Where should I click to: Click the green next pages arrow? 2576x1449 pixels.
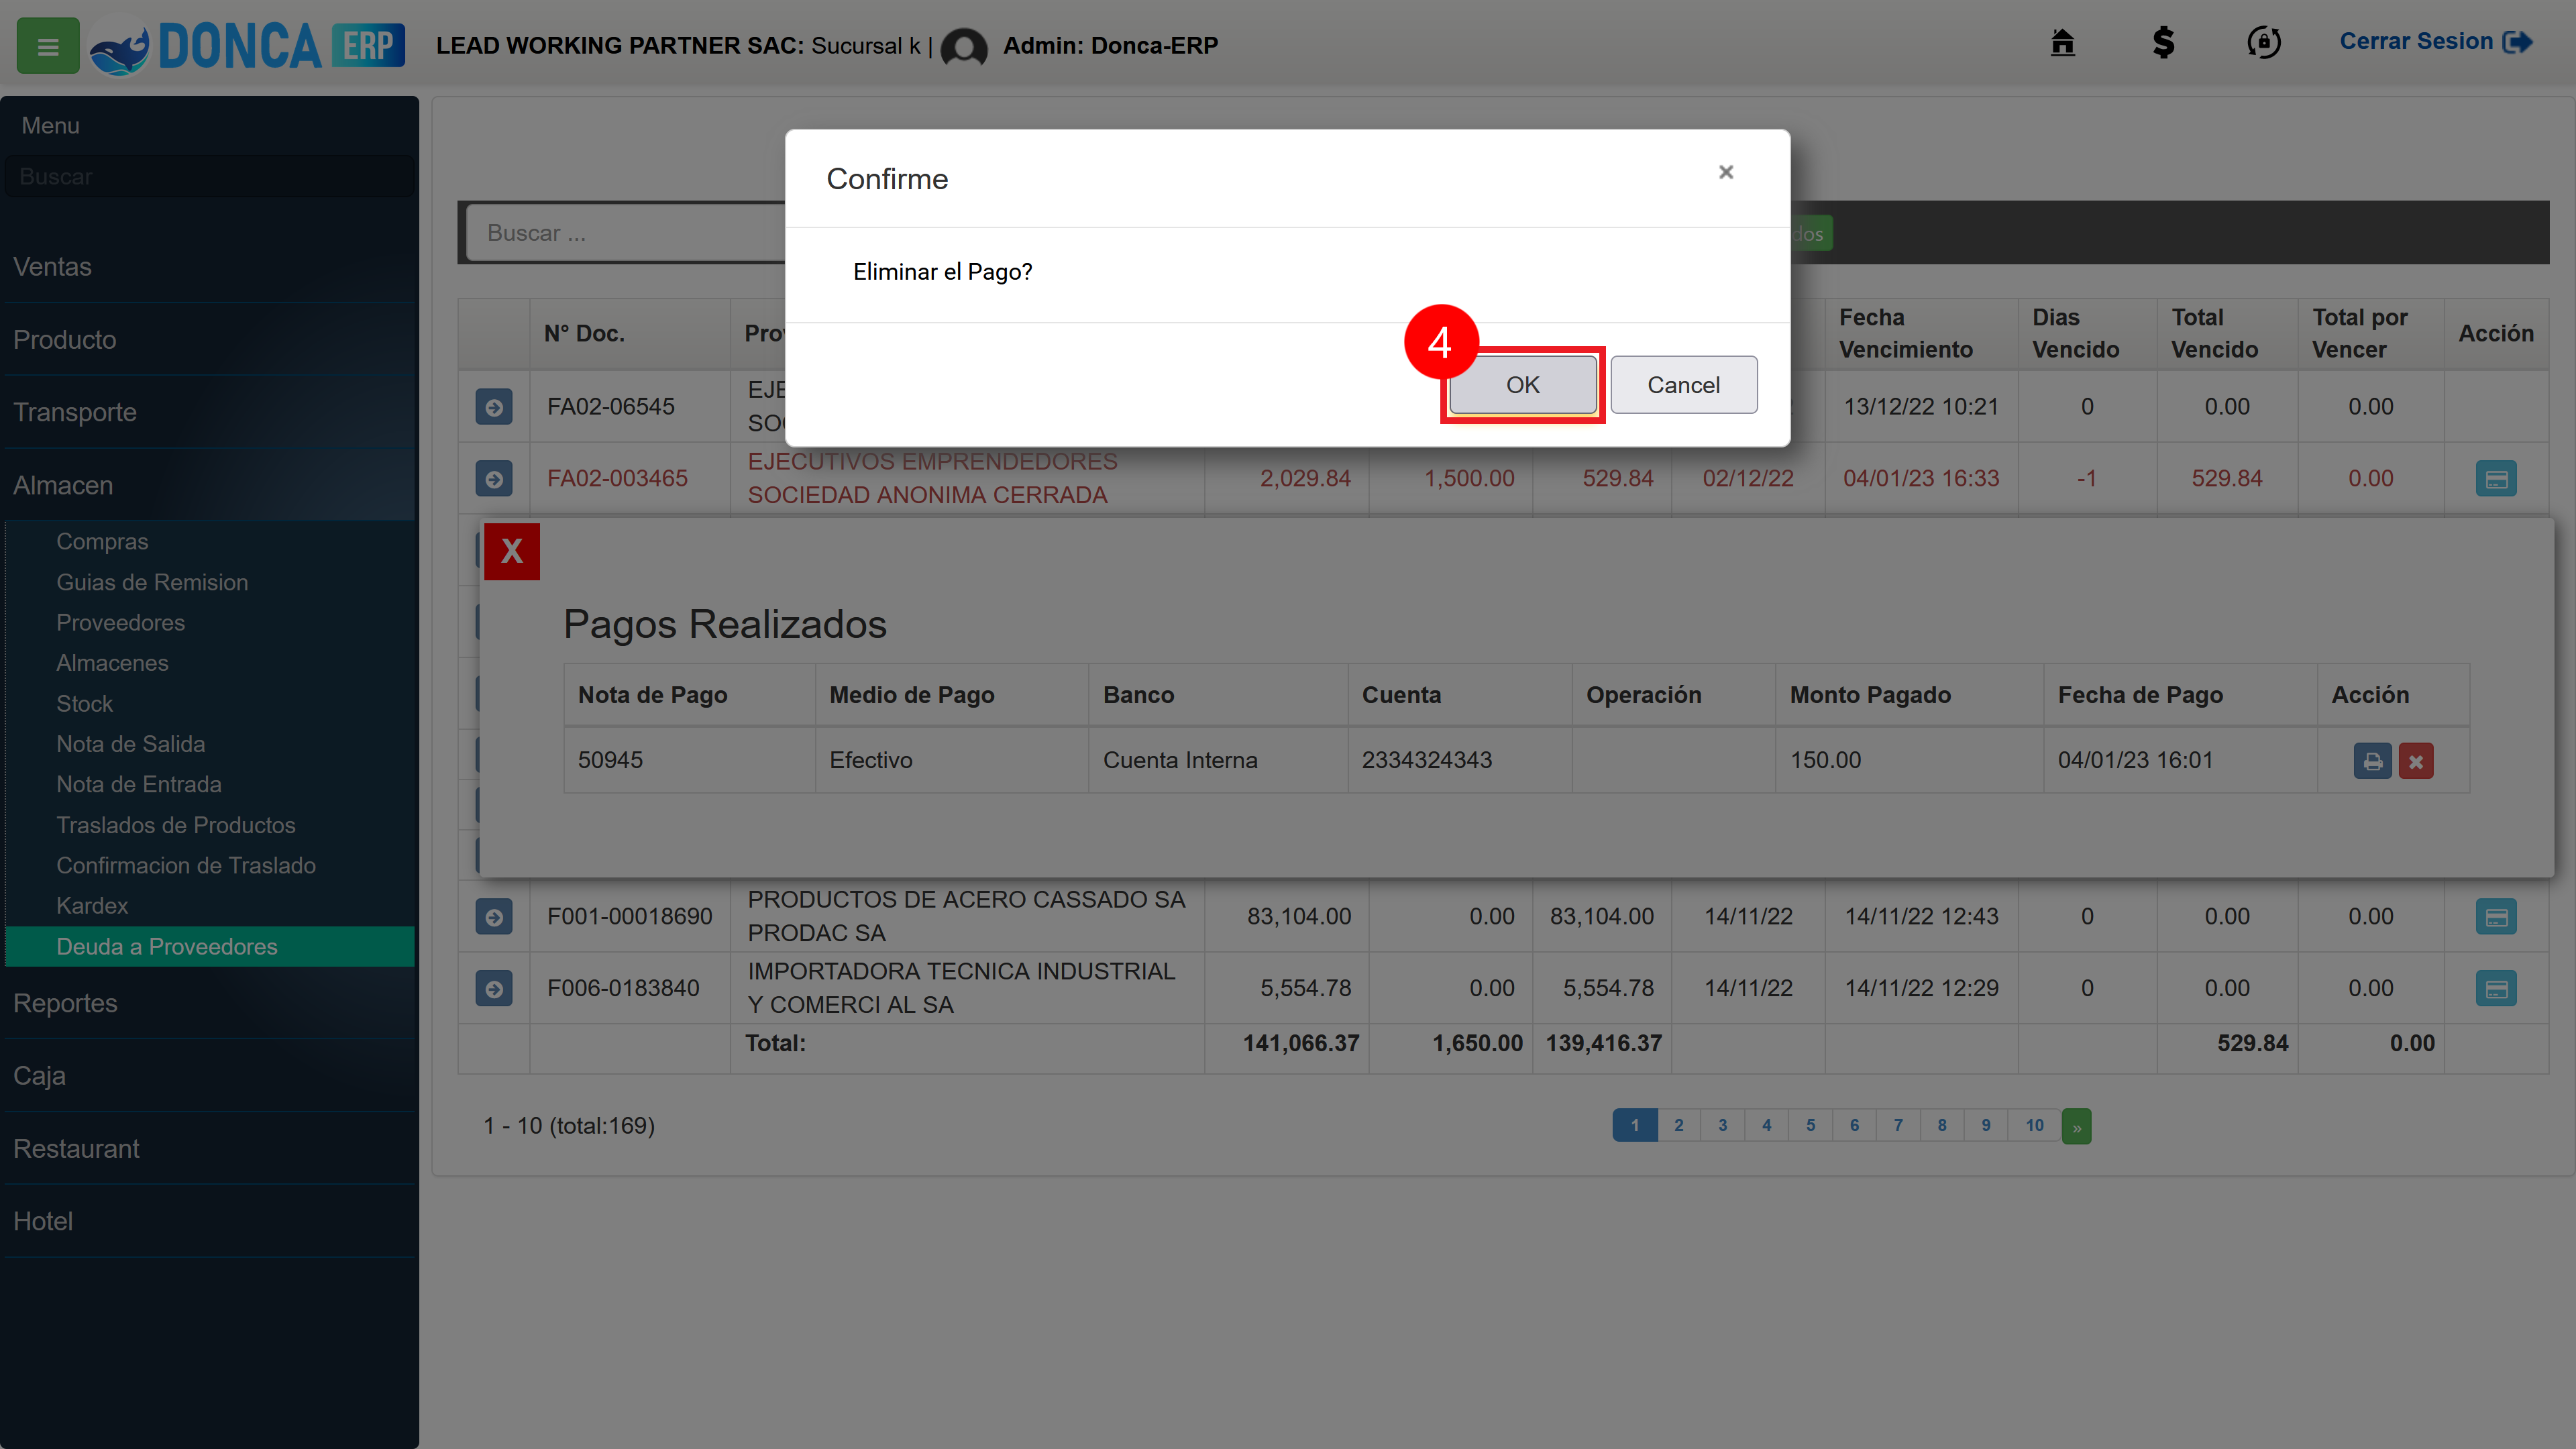[2077, 1126]
